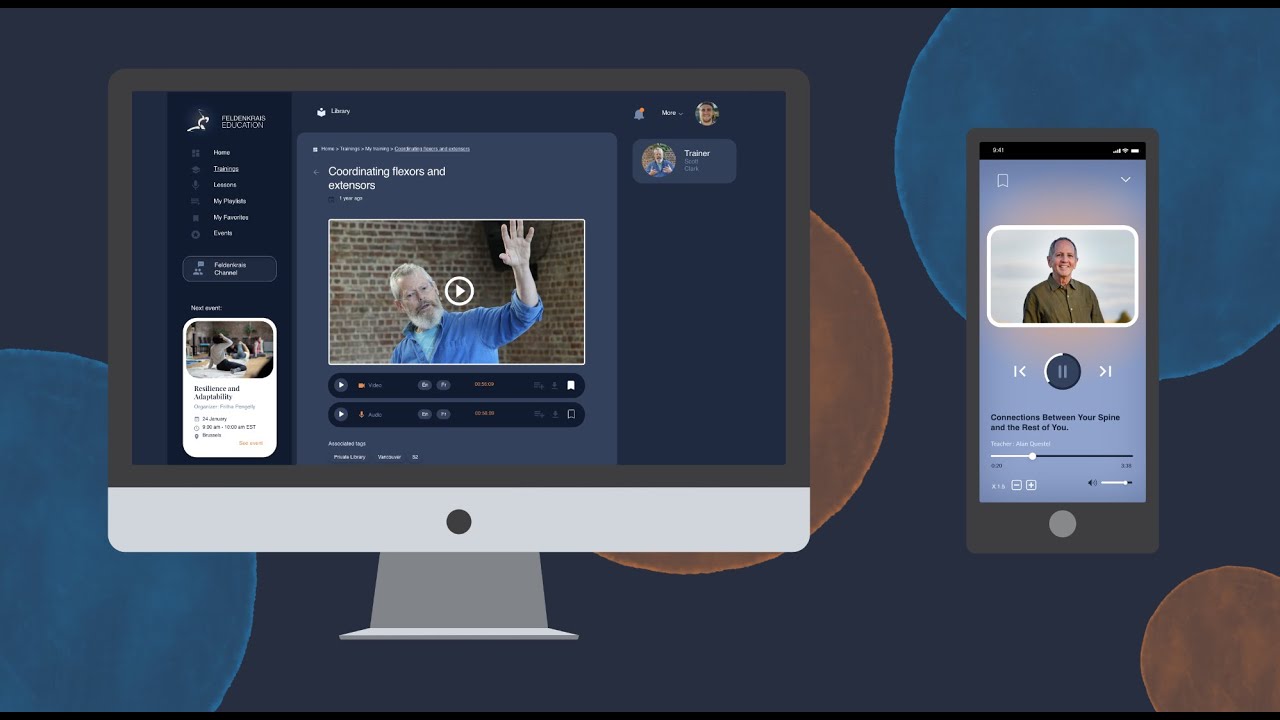Mute audio via phone speaker icon
The height and width of the screenshot is (720, 1280).
(x=1092, y=483)
